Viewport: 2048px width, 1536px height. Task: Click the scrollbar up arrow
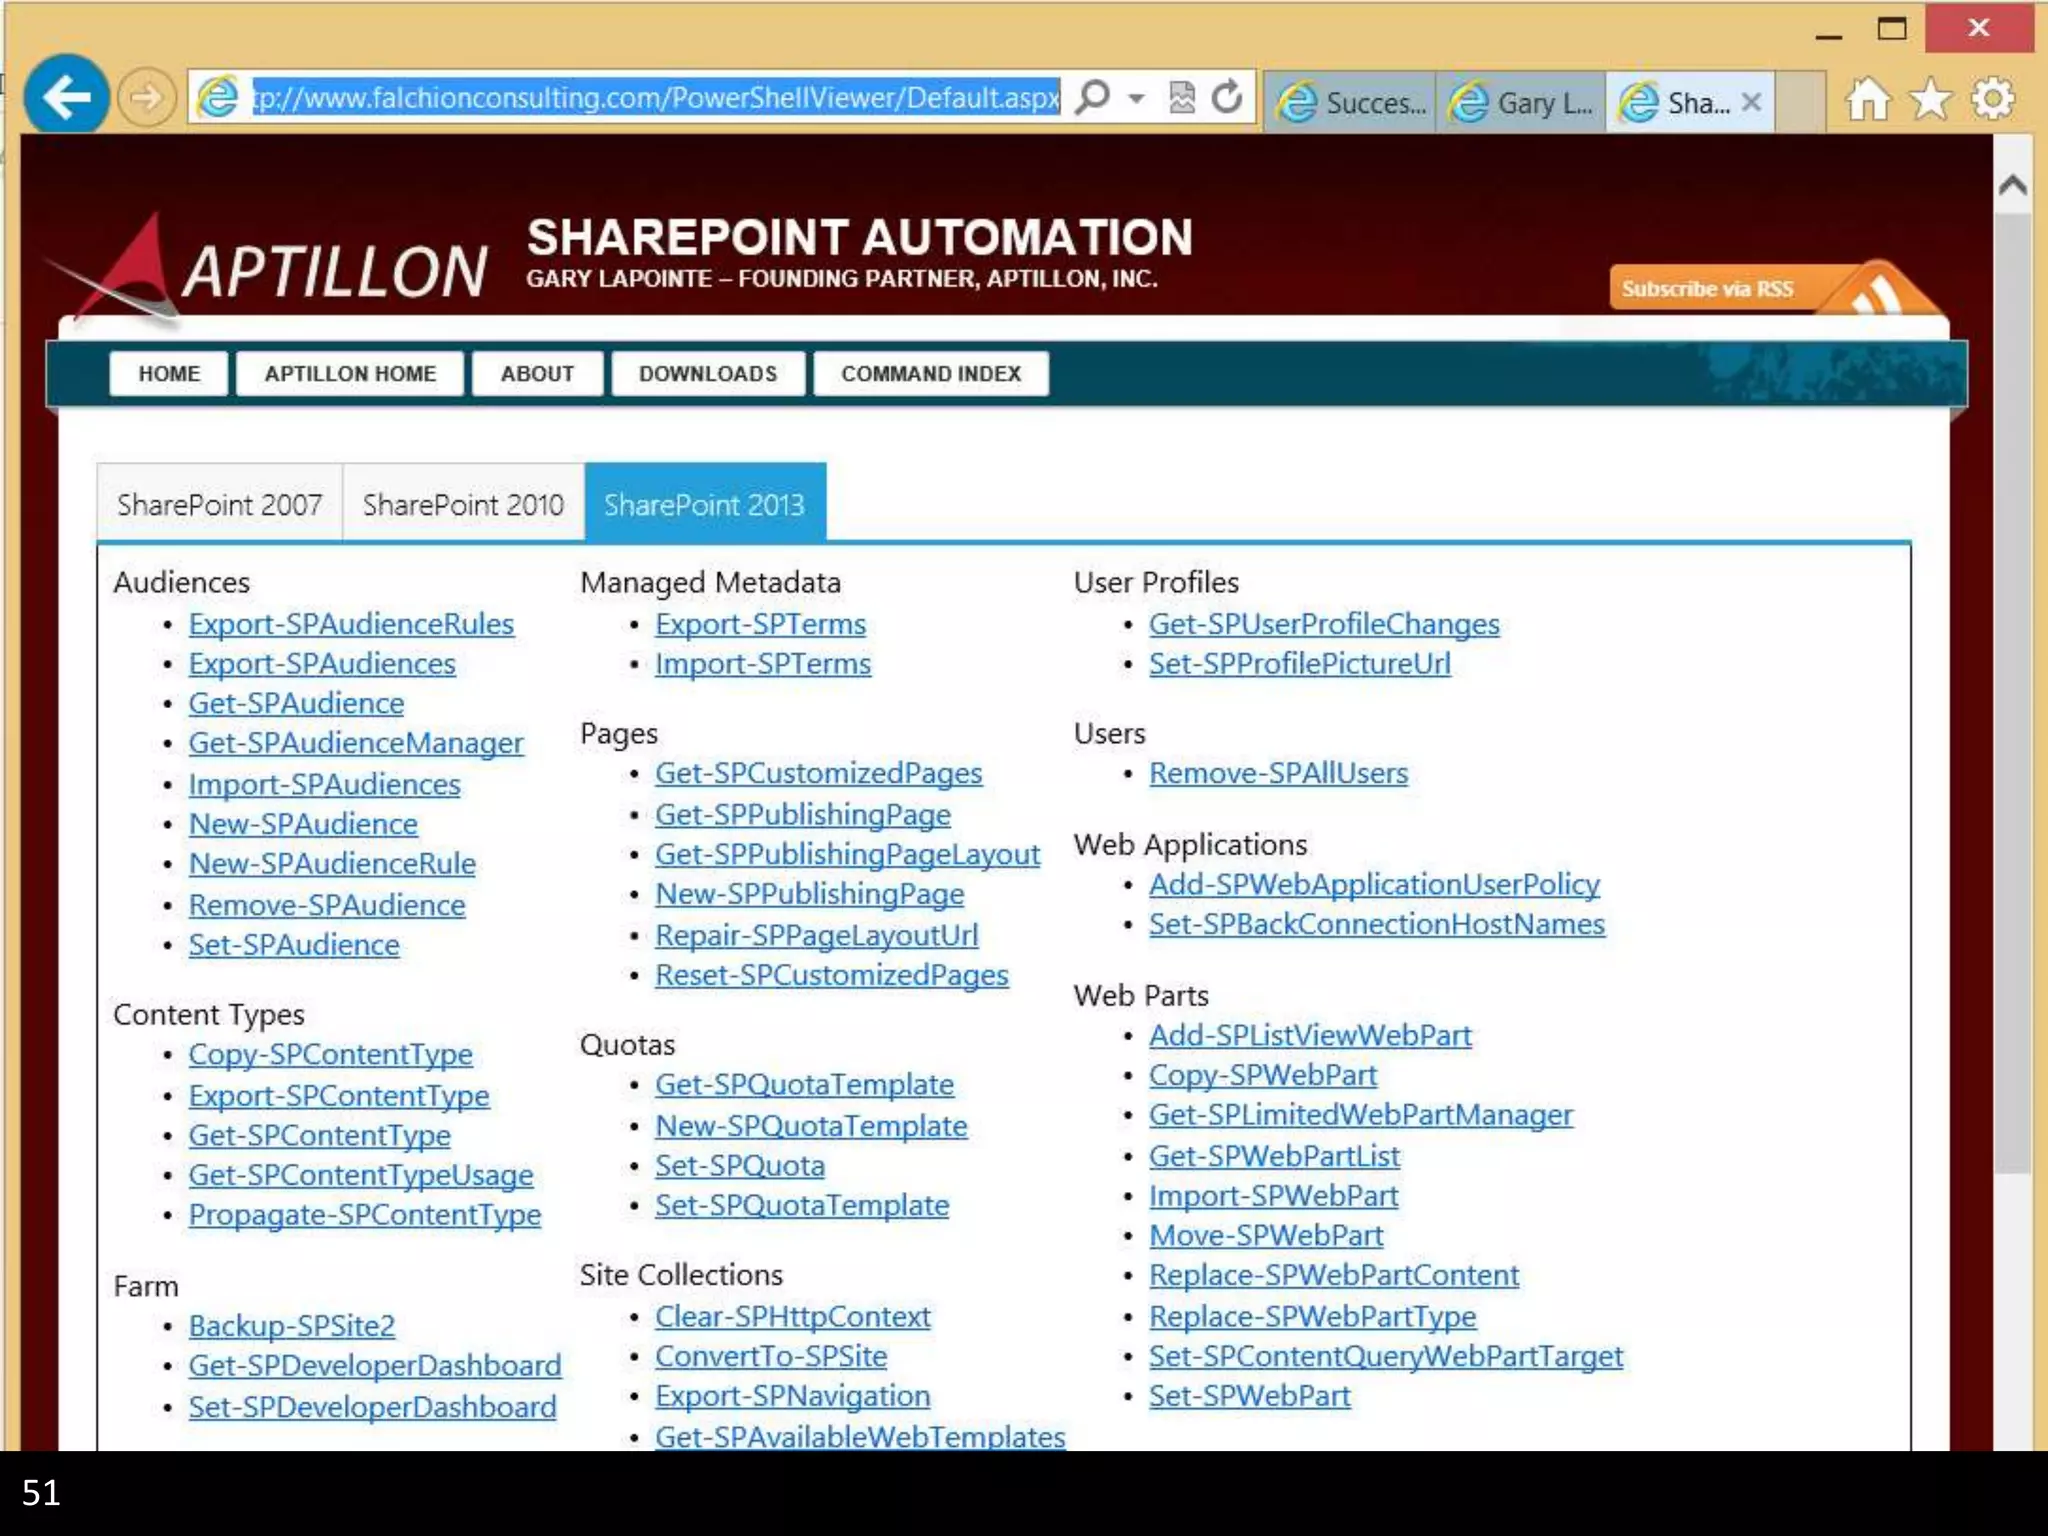[x=2012, y=186]
